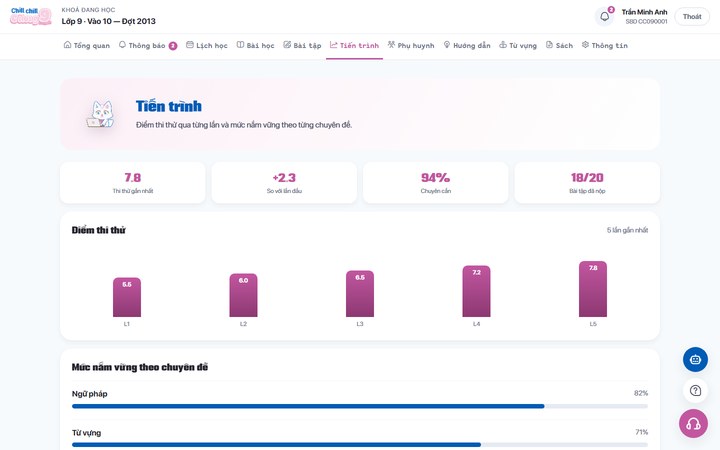Click the document icon beside Sách
Viewport: 720px width, 450px height.
point(549,45)
